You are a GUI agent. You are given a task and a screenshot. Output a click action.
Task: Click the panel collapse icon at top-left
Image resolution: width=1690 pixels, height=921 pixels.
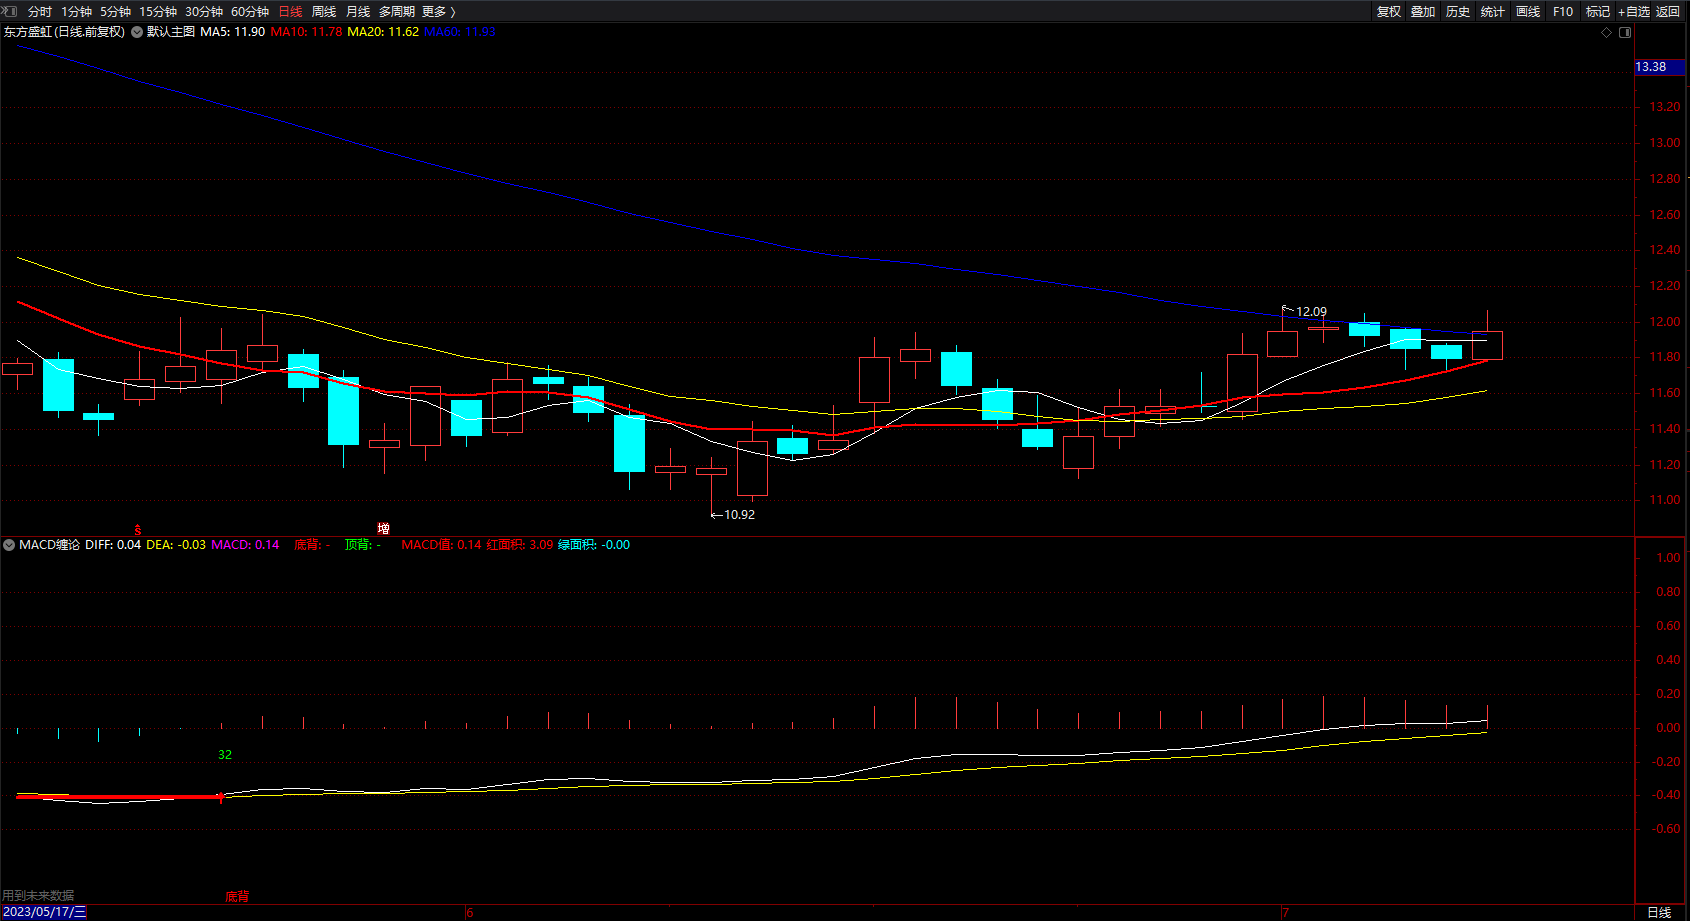[x=10, y=11]
